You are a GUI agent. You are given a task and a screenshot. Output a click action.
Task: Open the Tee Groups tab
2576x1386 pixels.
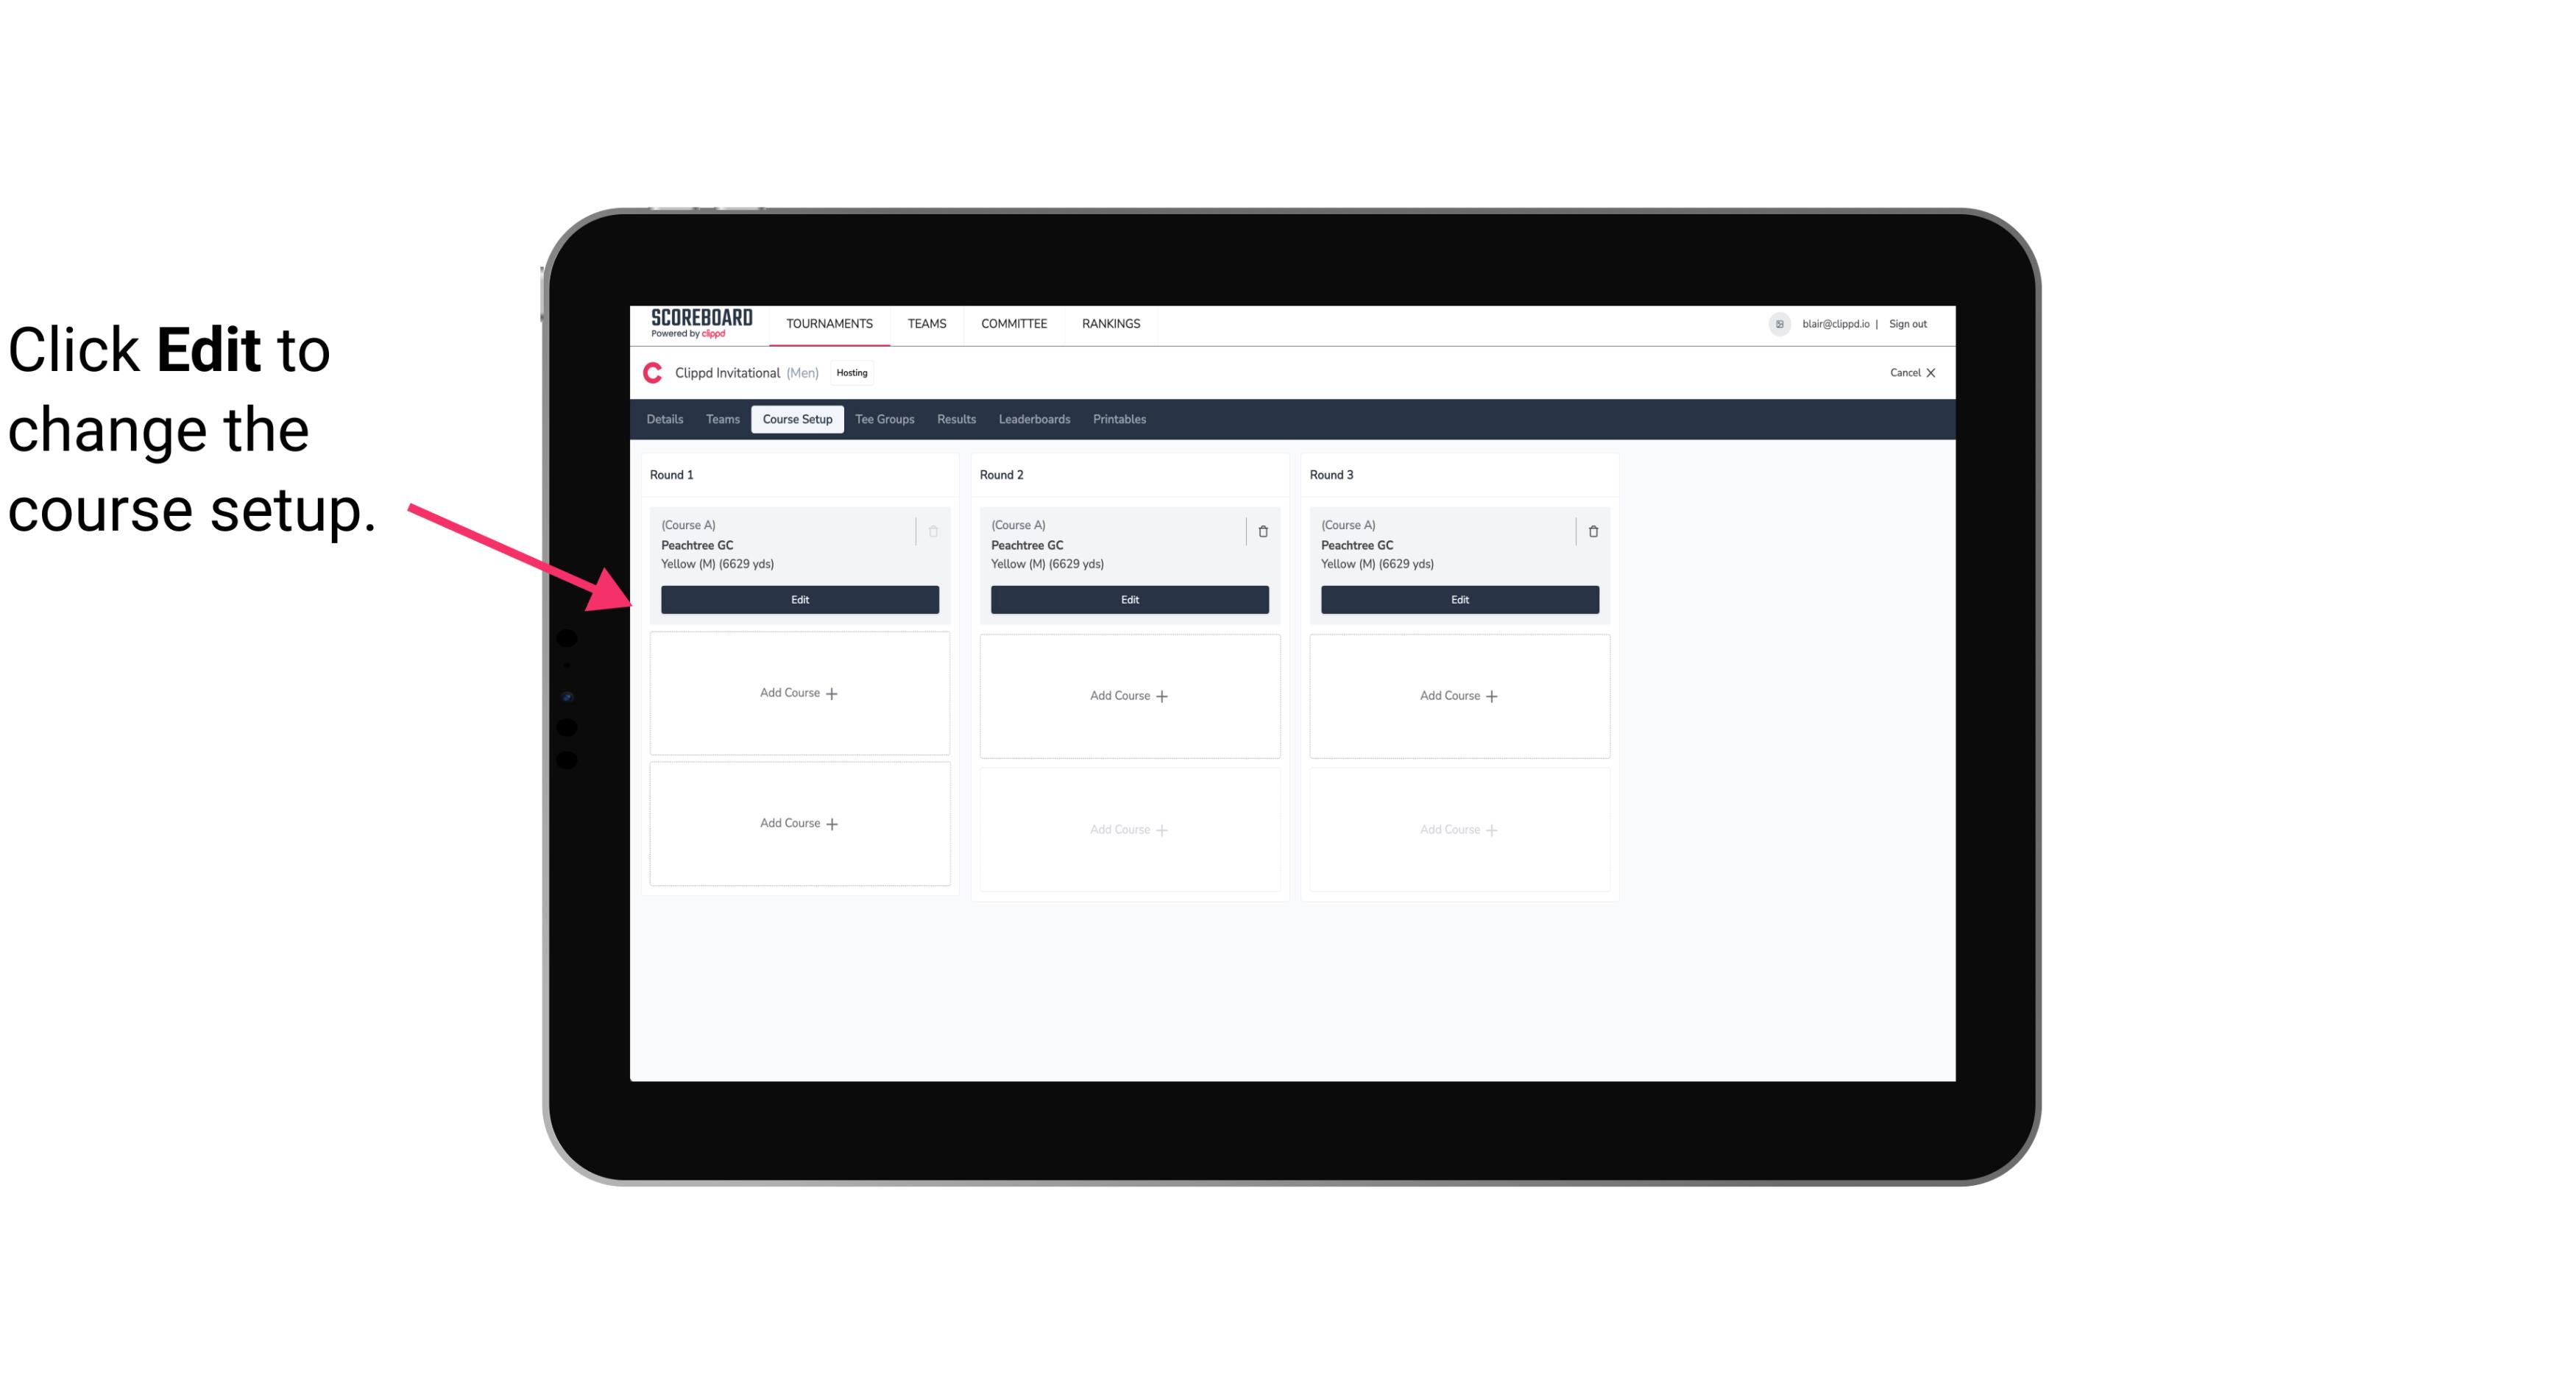[x=884, y=420]
